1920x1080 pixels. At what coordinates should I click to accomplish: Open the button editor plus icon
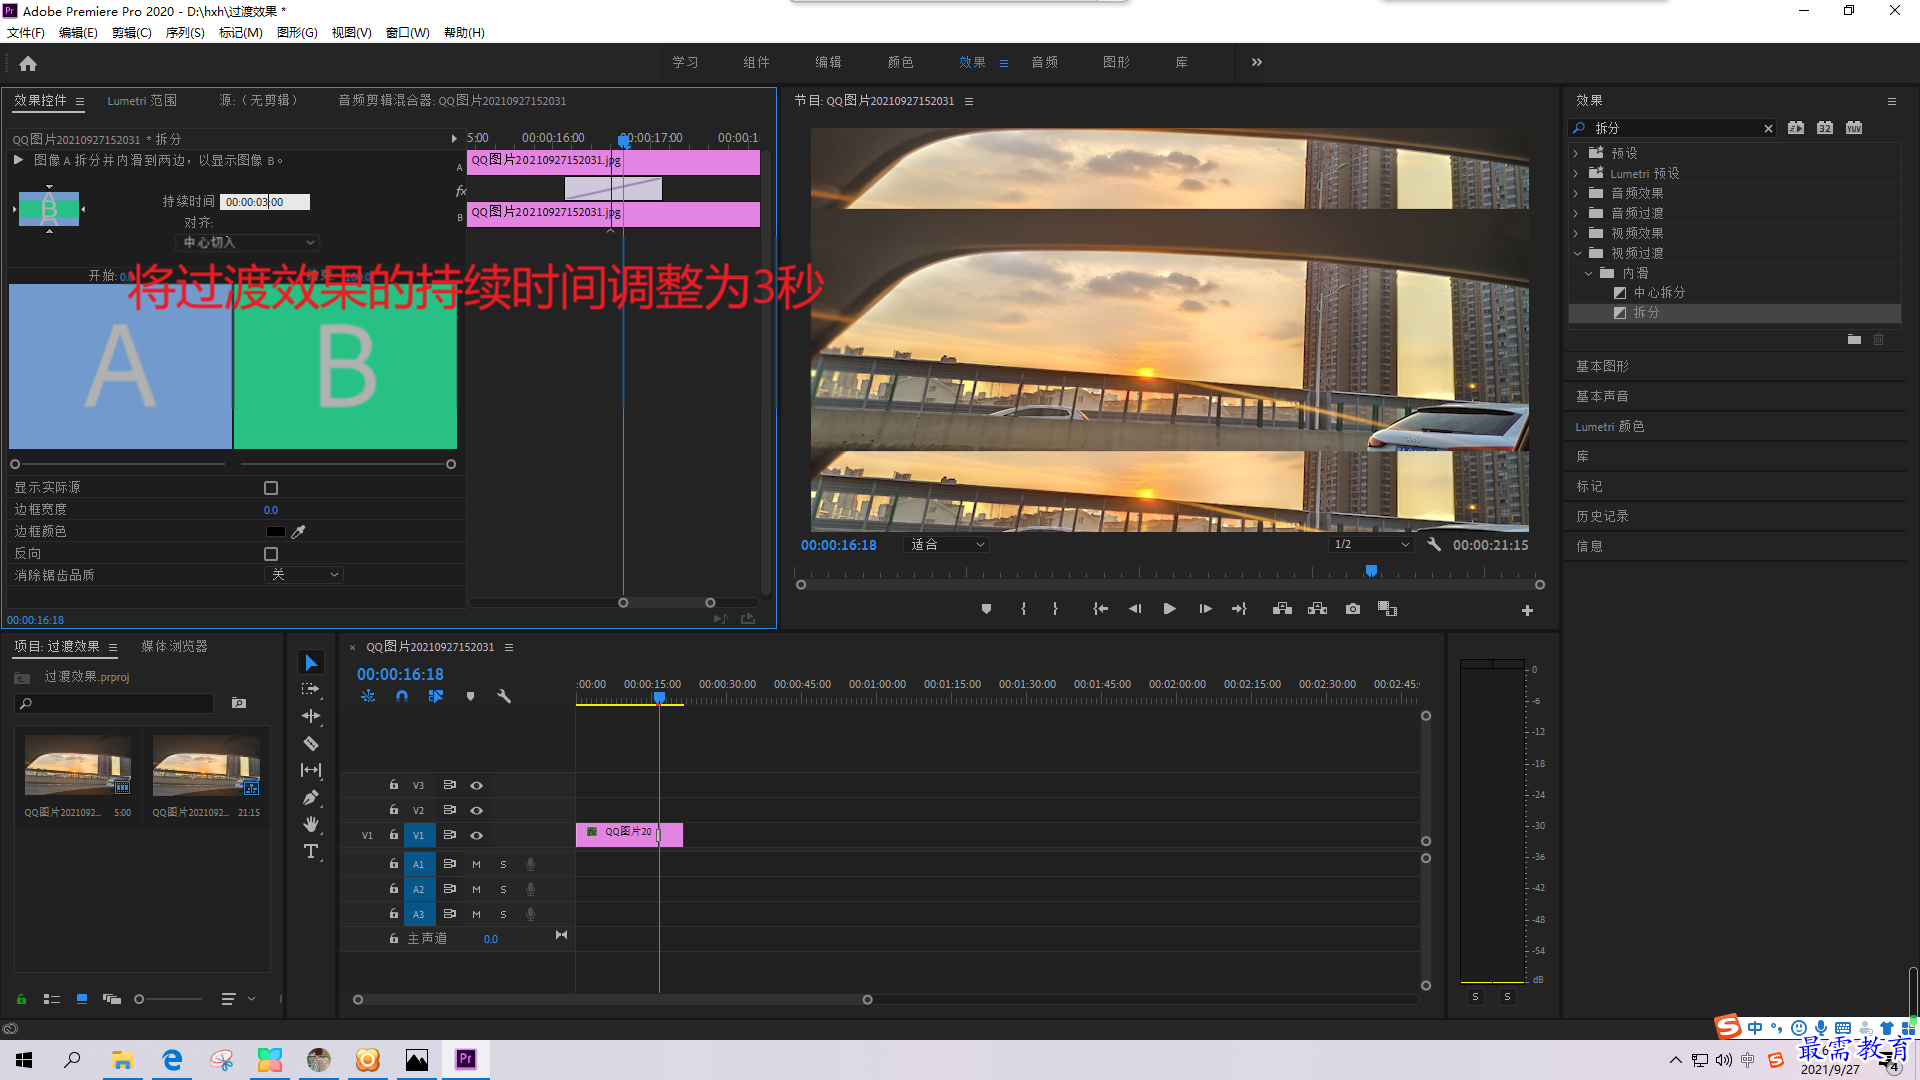(x=1527, y=610)
